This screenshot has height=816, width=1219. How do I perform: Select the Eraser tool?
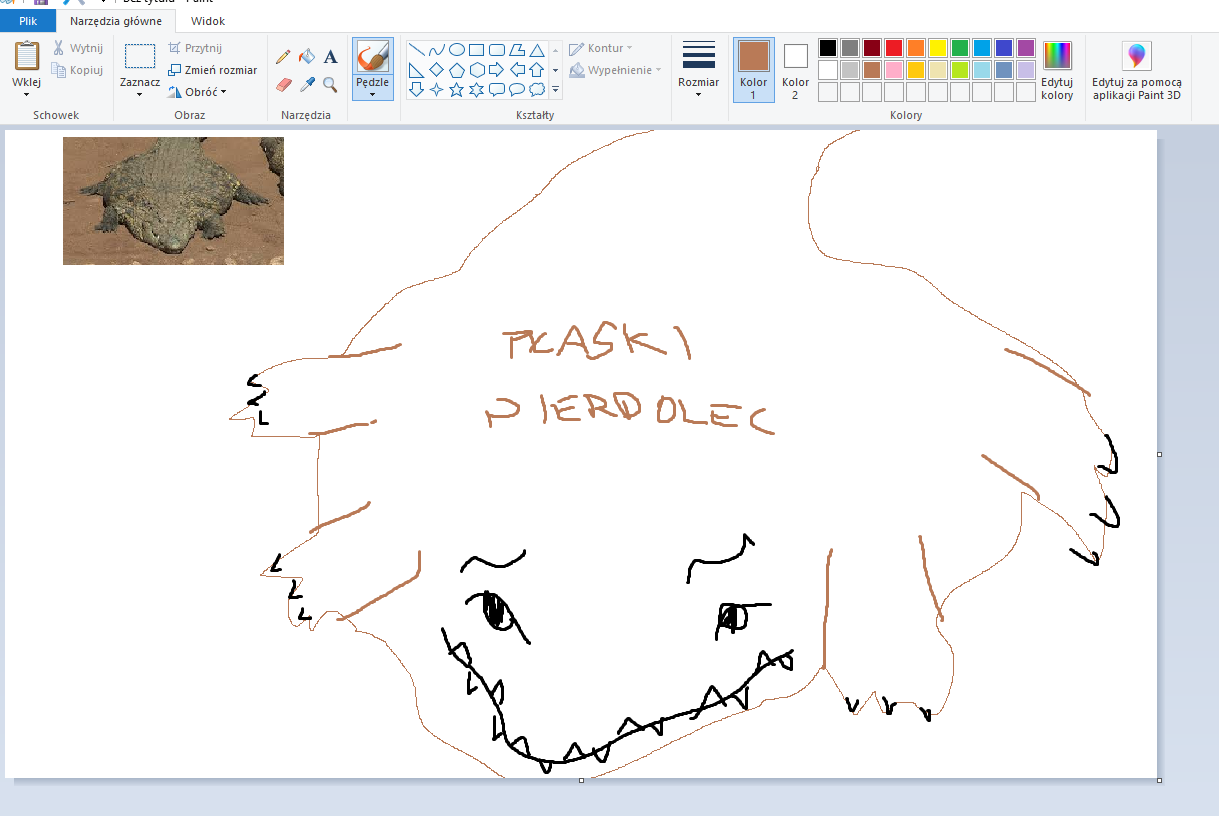click(283, 85)
